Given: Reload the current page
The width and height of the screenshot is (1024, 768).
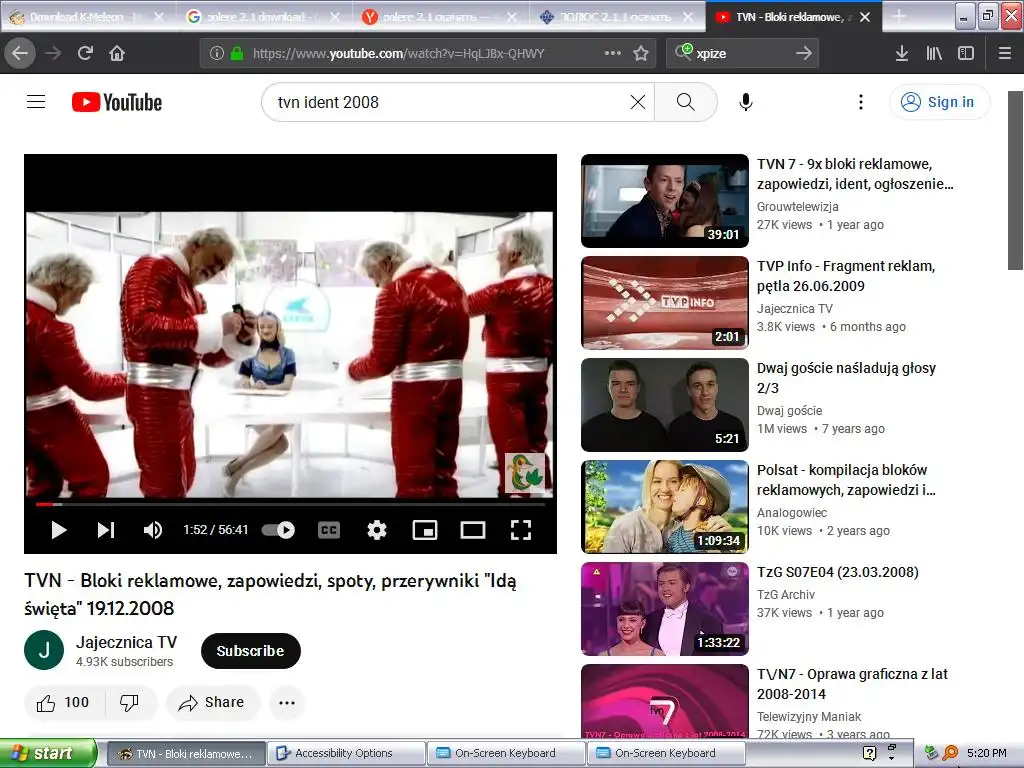Looking at the screenshot, I should pos(85,53).
